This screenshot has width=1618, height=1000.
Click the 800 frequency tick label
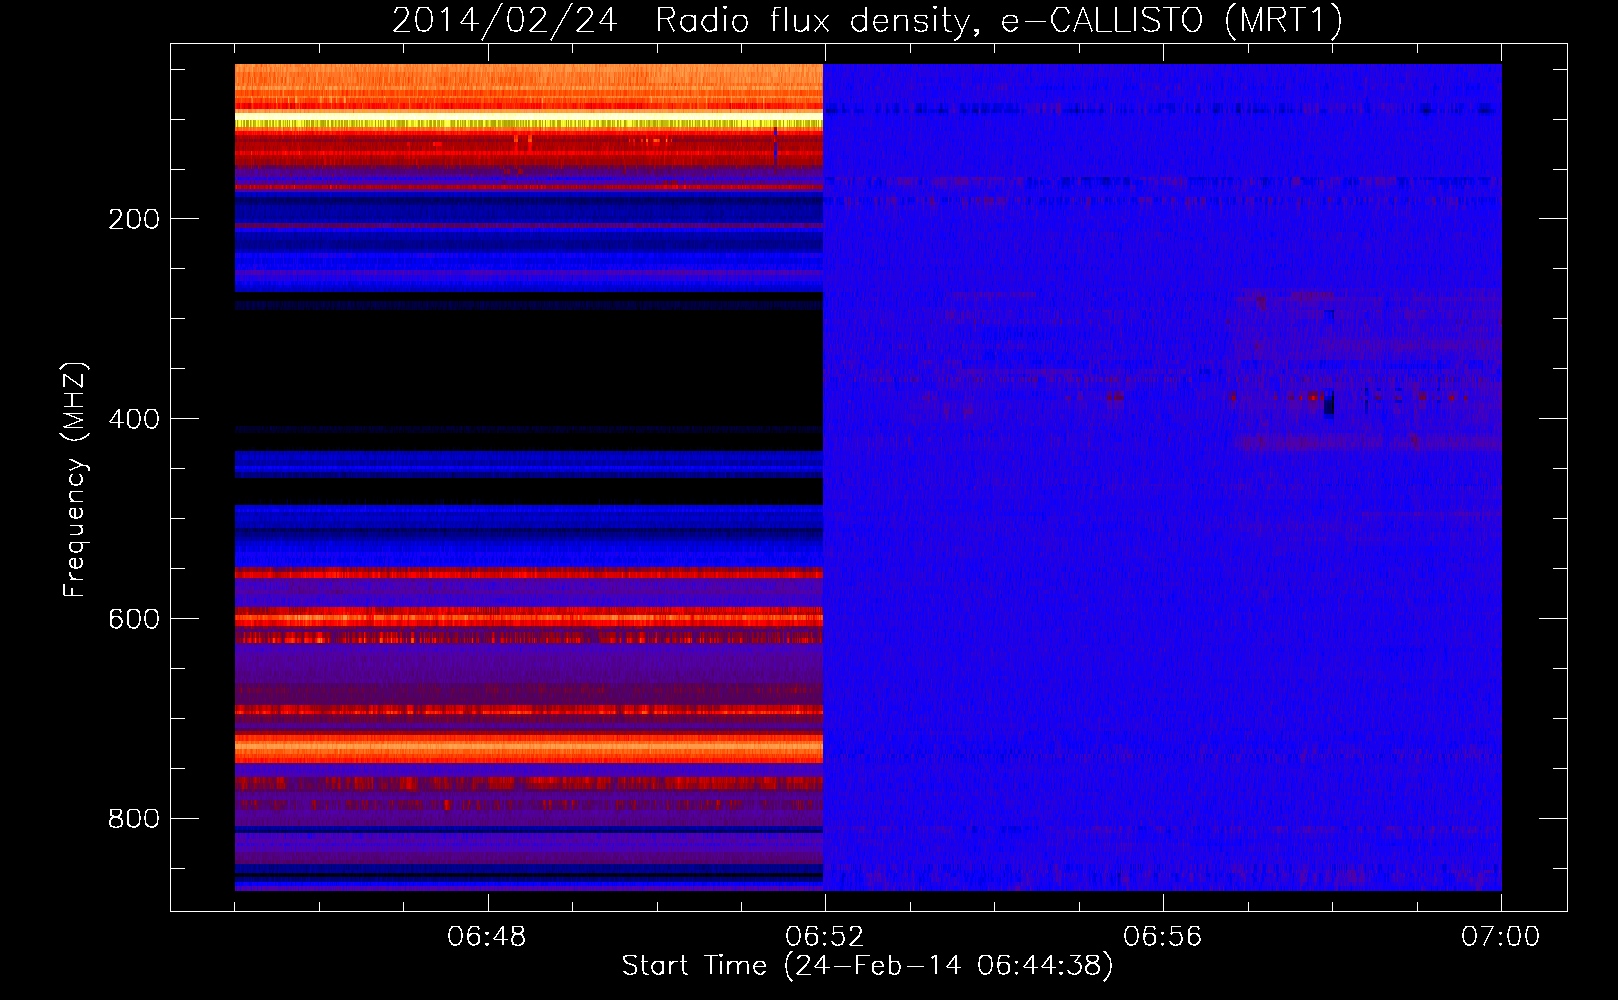coord(134,819)
